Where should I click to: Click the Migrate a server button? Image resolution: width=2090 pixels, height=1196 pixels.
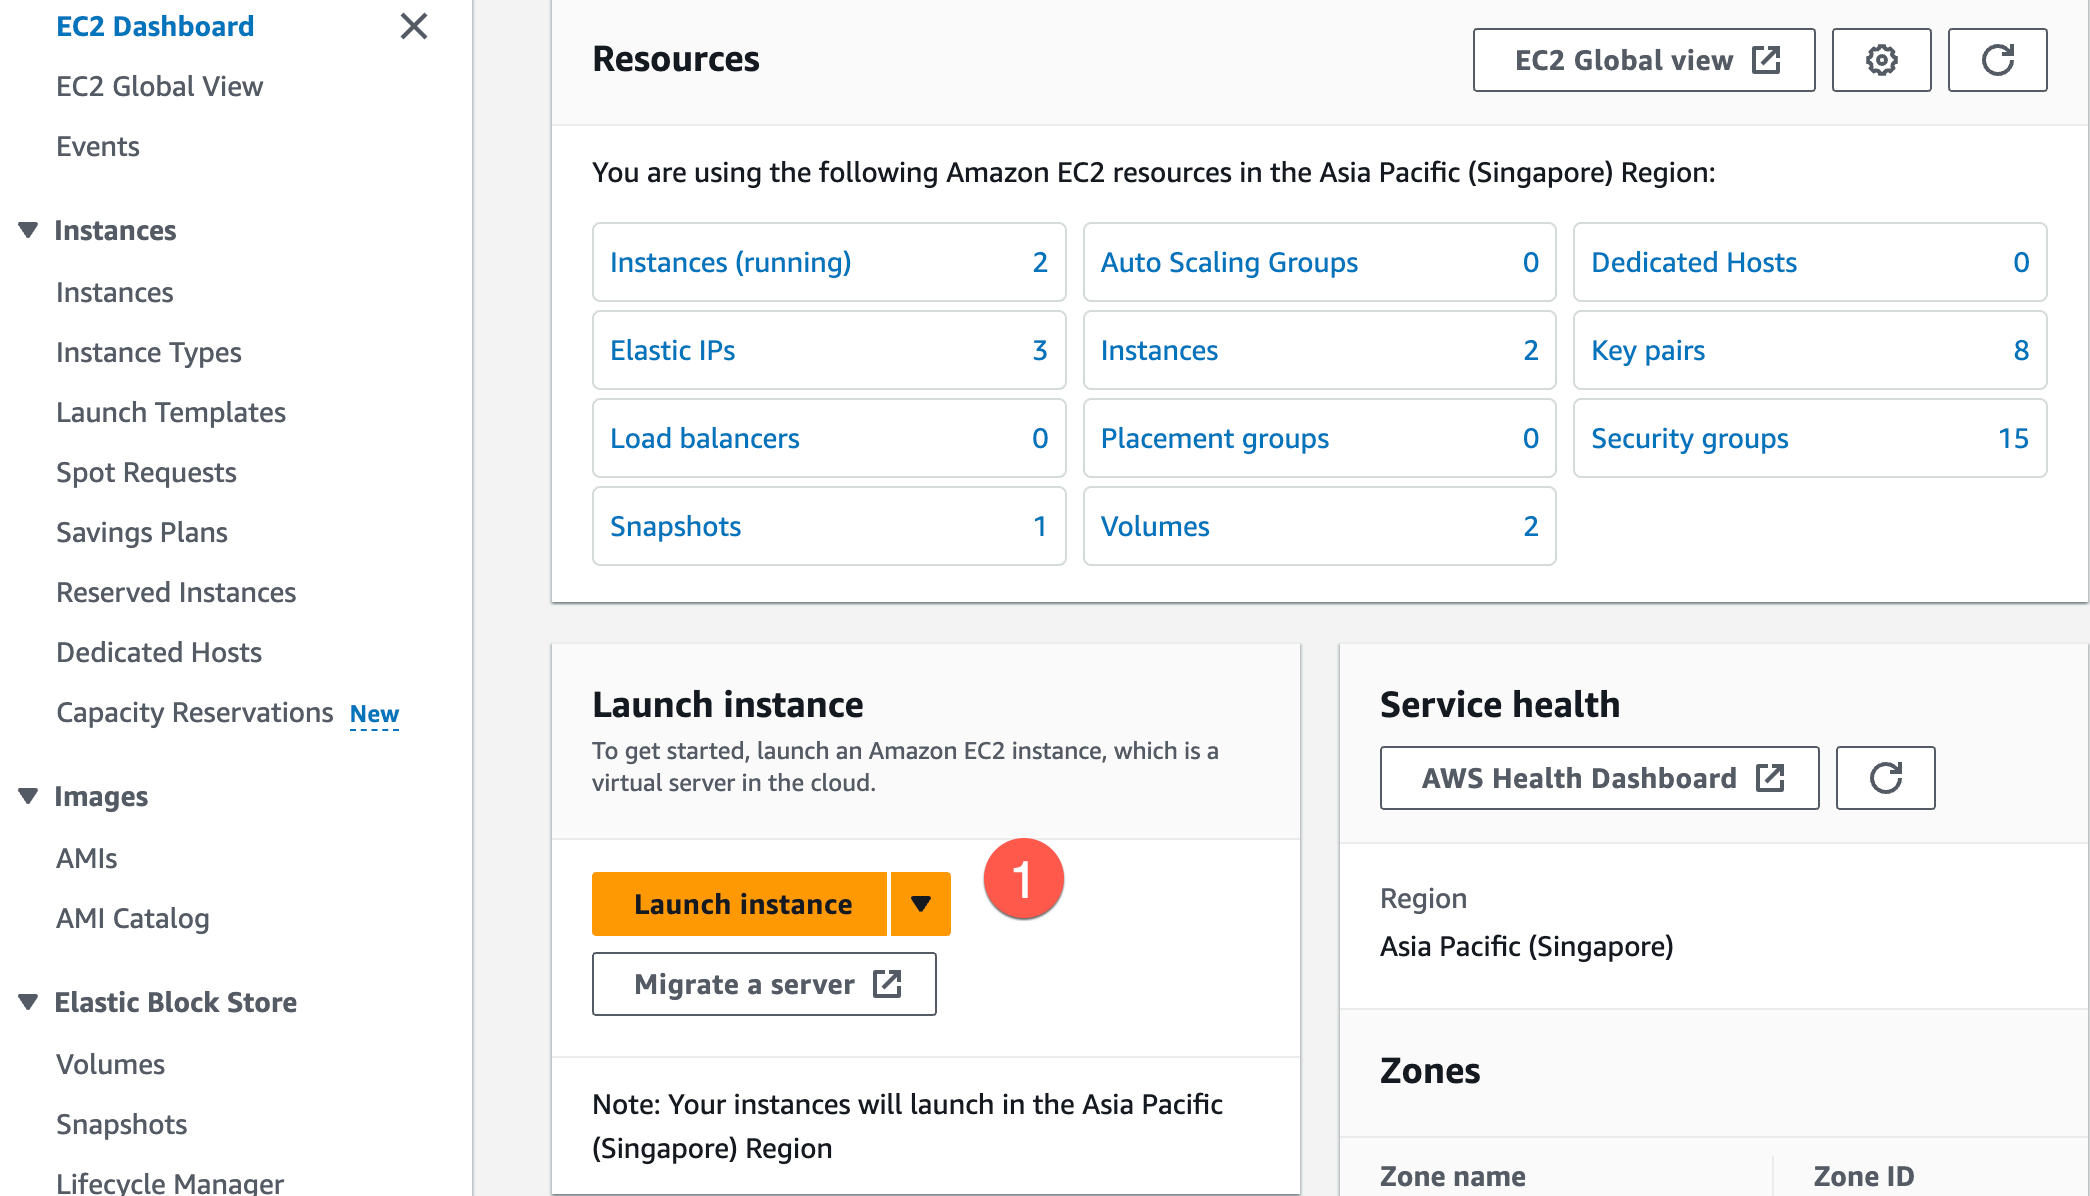(x=763, y=984)
